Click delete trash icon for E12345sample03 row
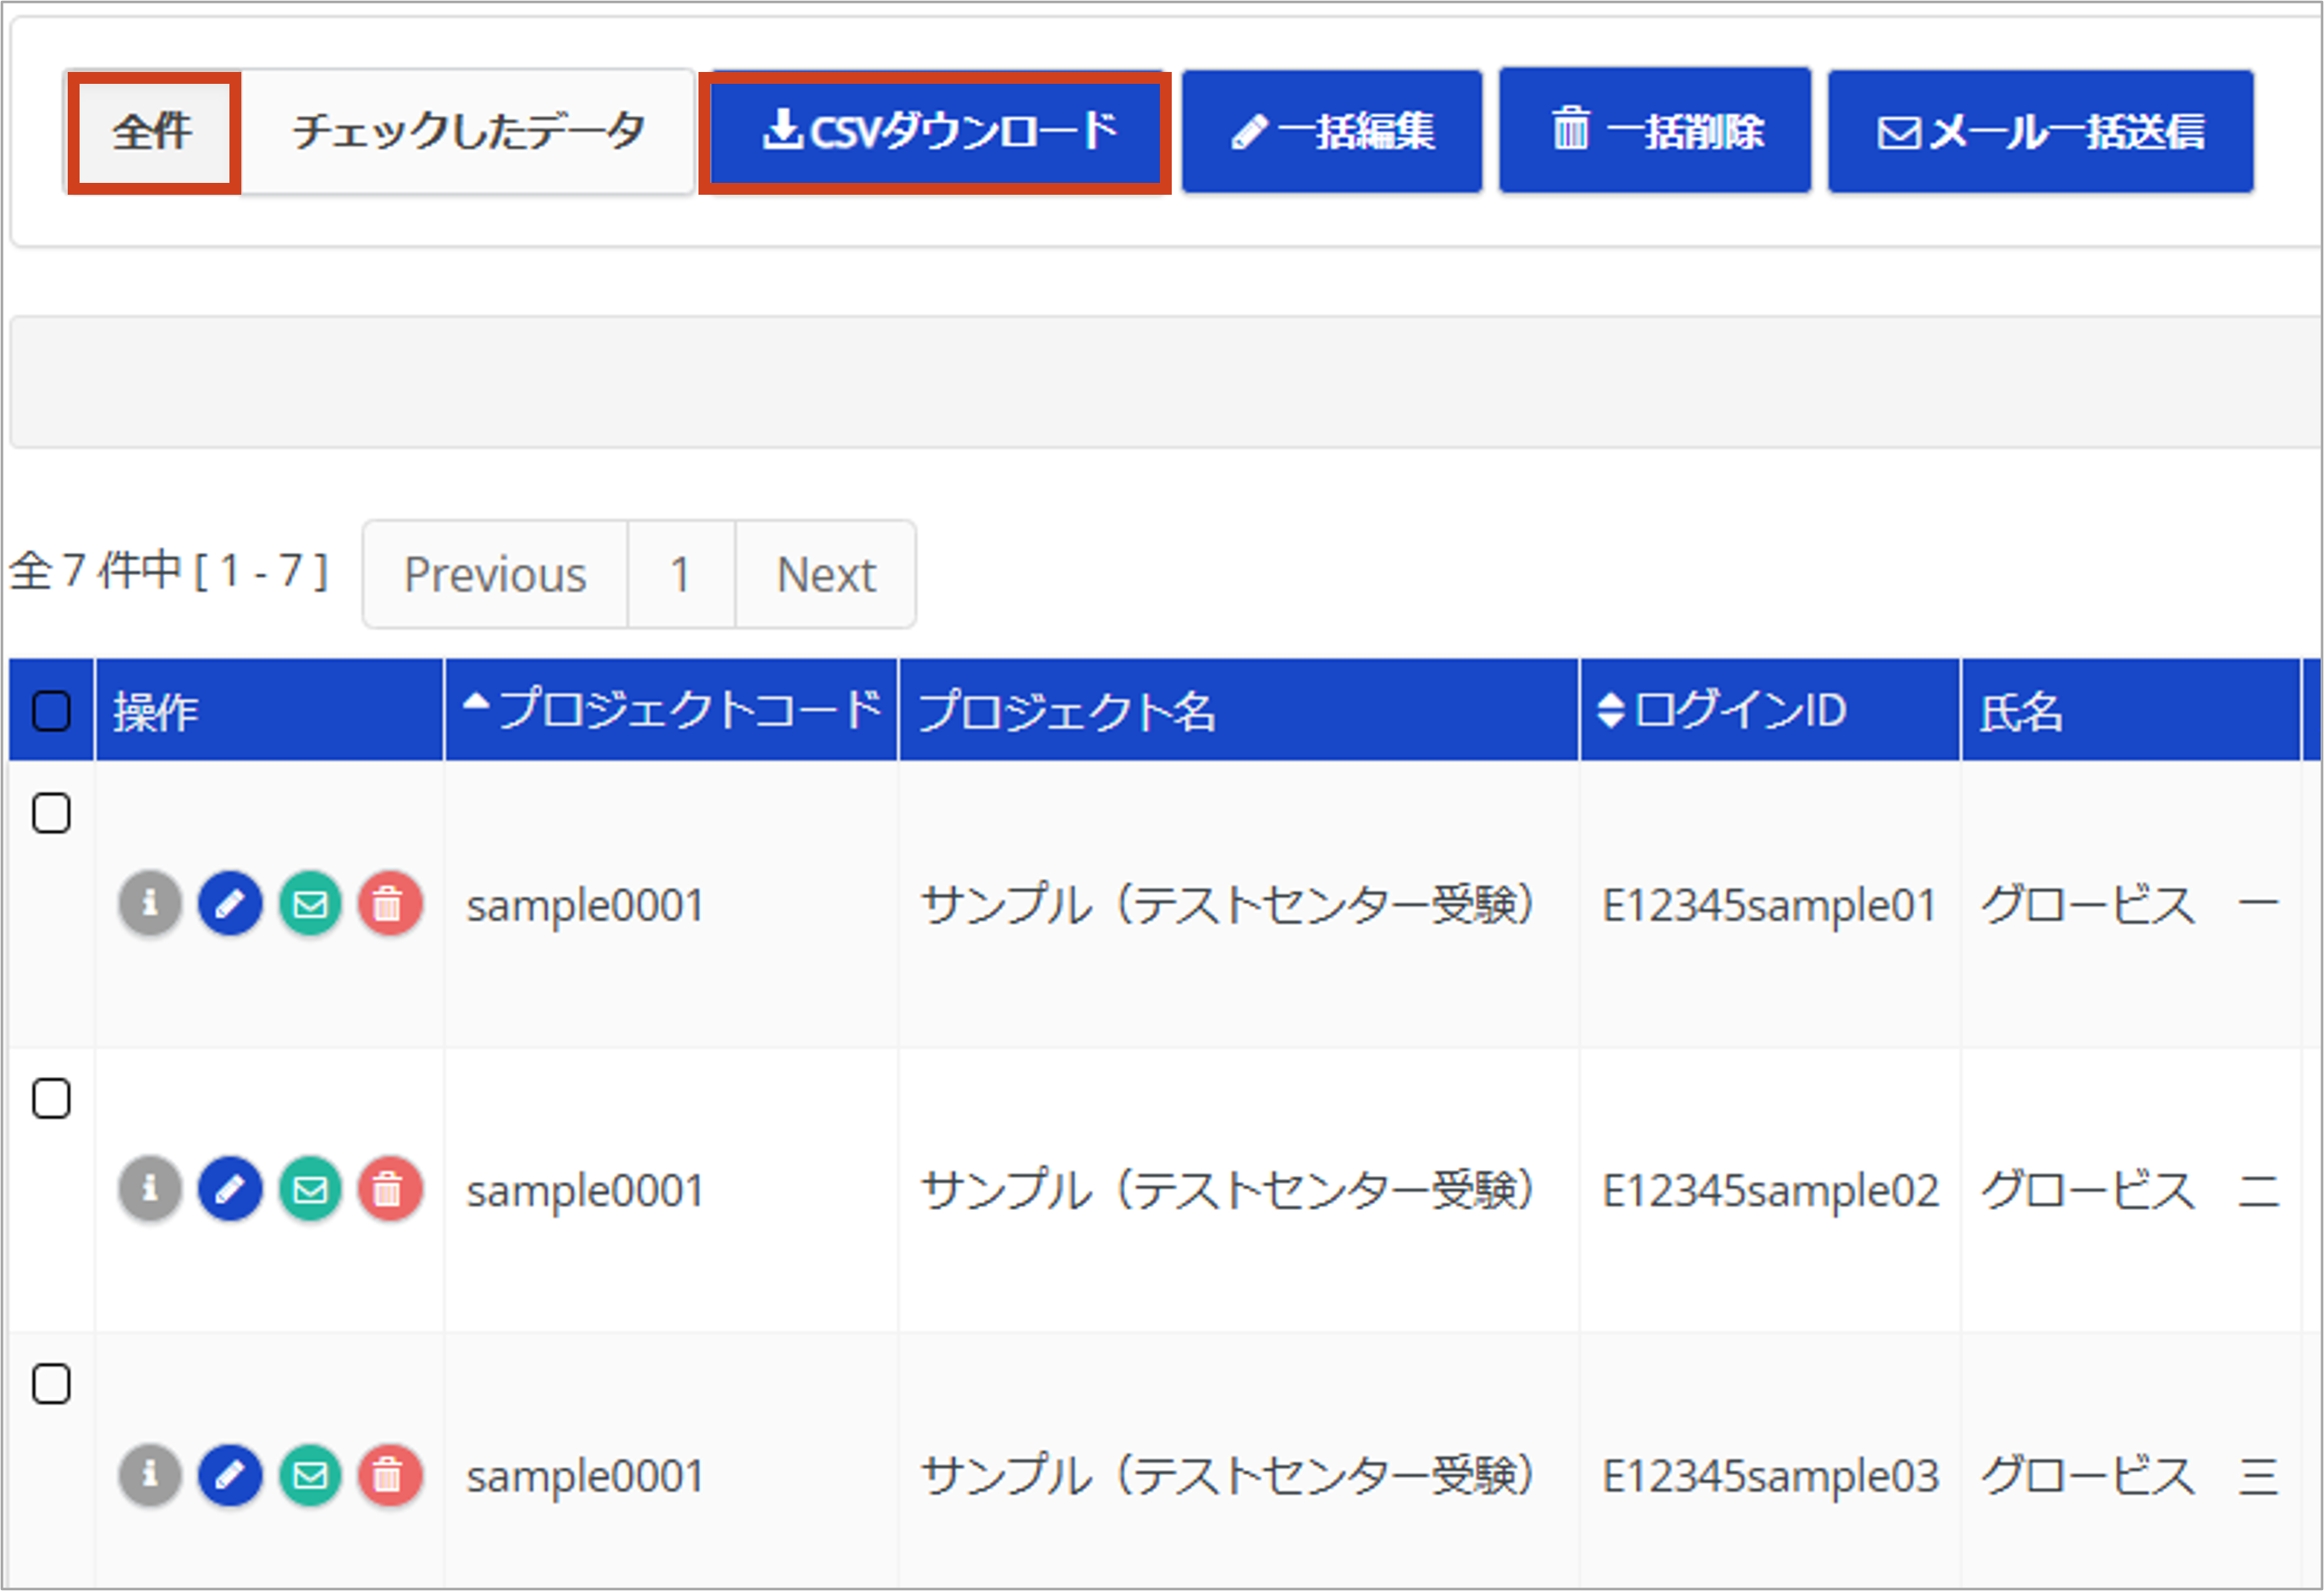The image size is (2324, 1591). [x=390, y=1475]
